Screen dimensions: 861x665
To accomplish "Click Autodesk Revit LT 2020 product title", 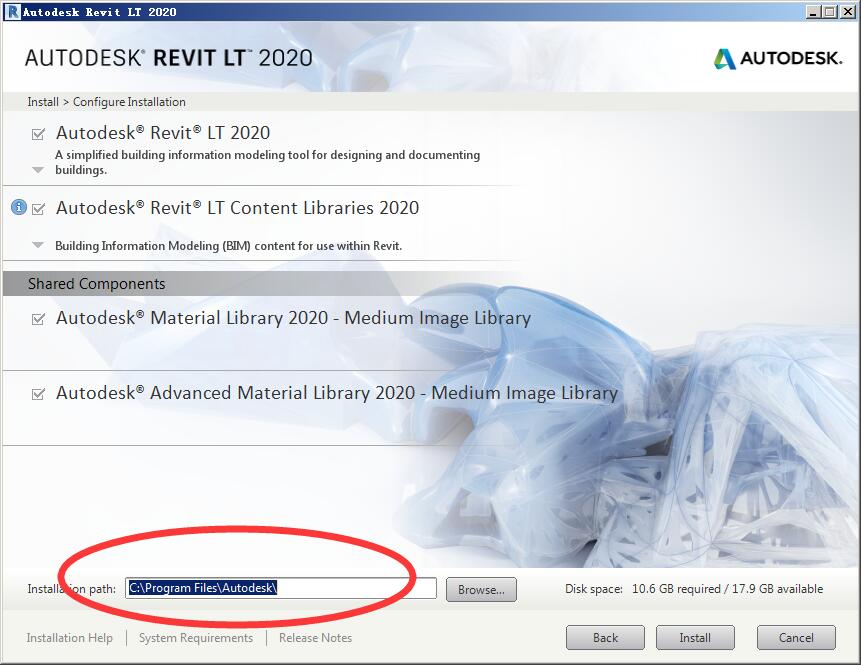I will tap(163, 133).
